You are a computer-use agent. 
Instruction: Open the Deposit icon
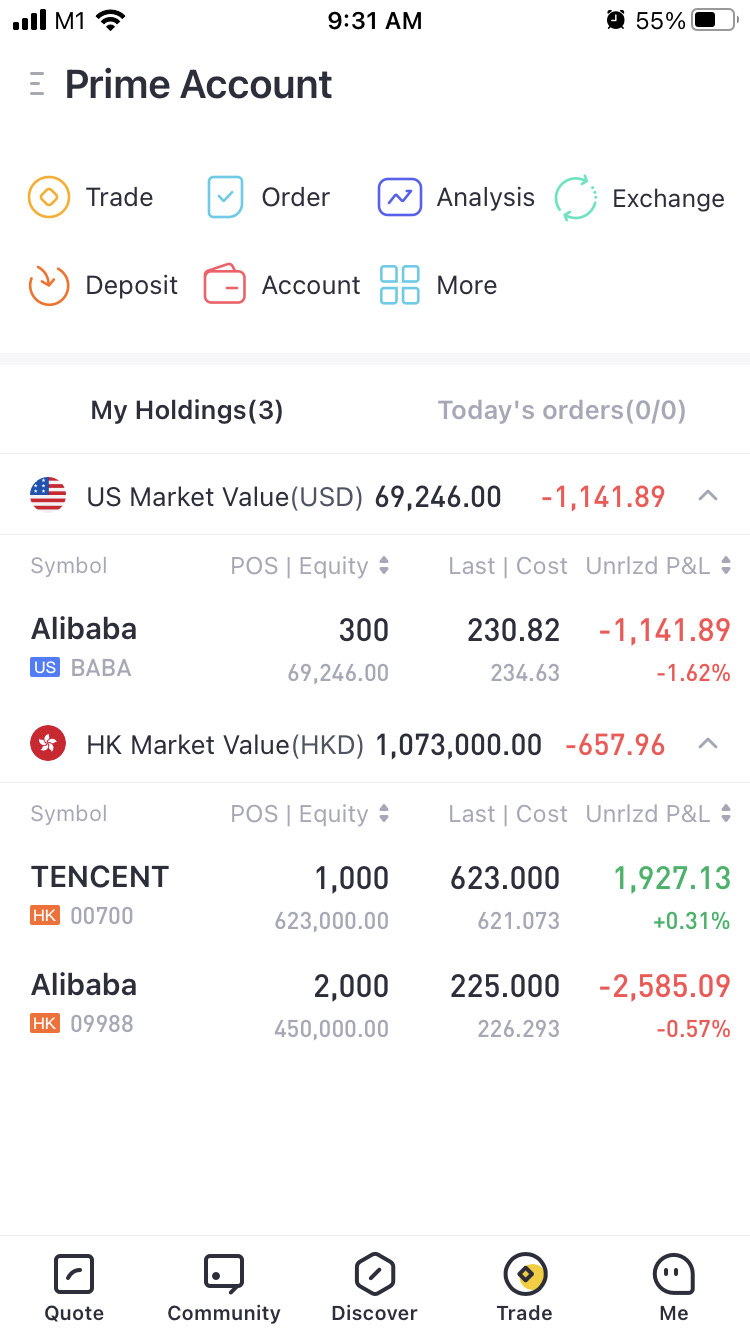pyautogui.click(x=48, y=285)
